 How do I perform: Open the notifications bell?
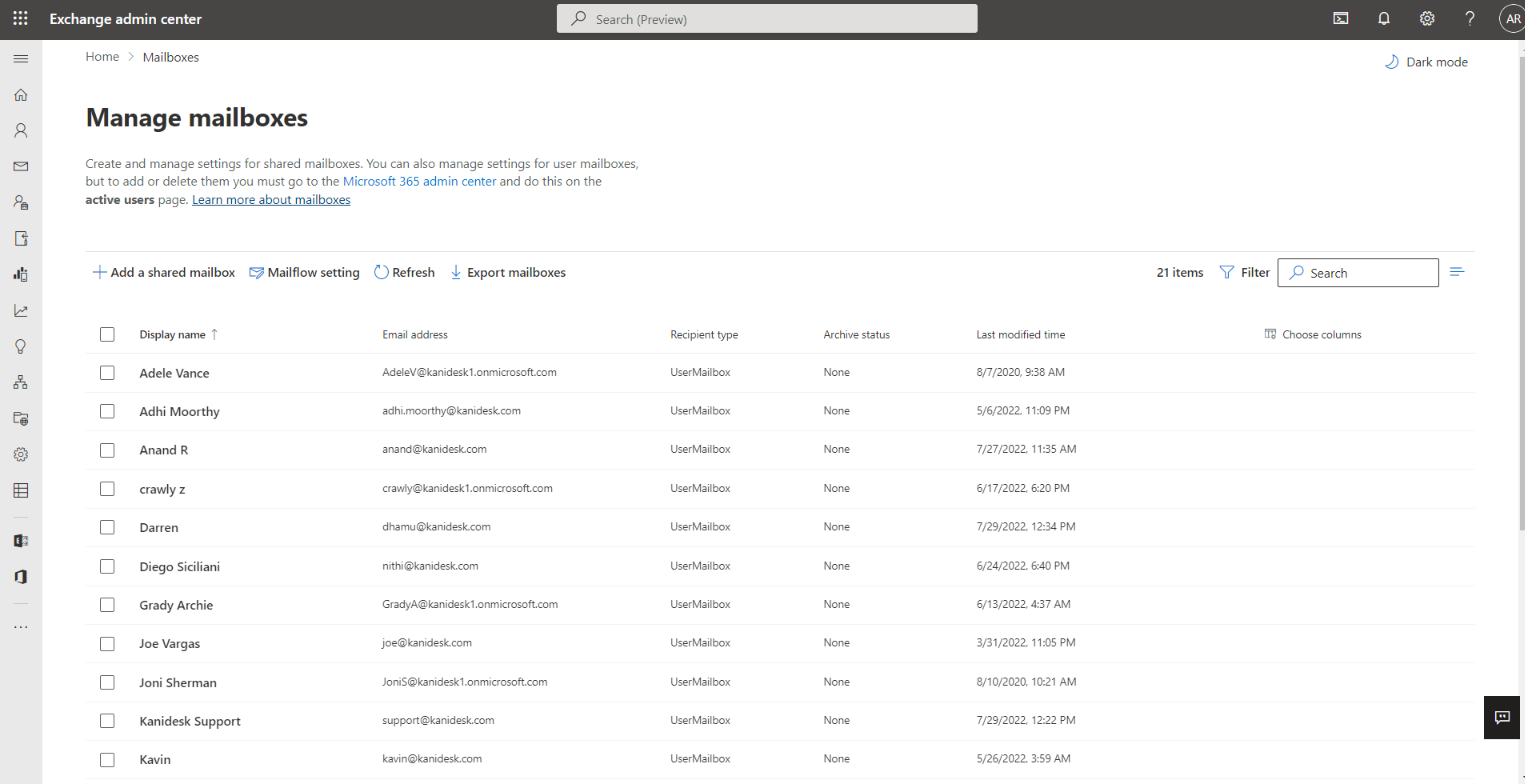coord(1384,18)
